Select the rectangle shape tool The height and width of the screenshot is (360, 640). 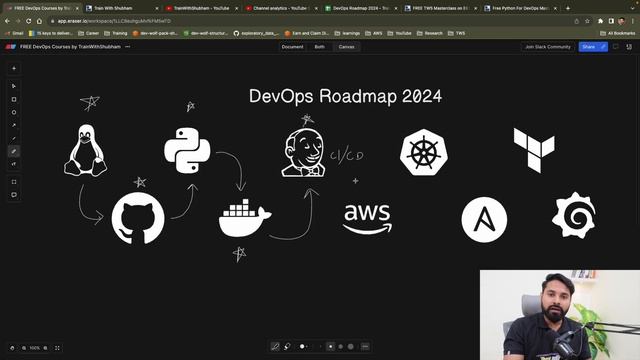point(14,99)
